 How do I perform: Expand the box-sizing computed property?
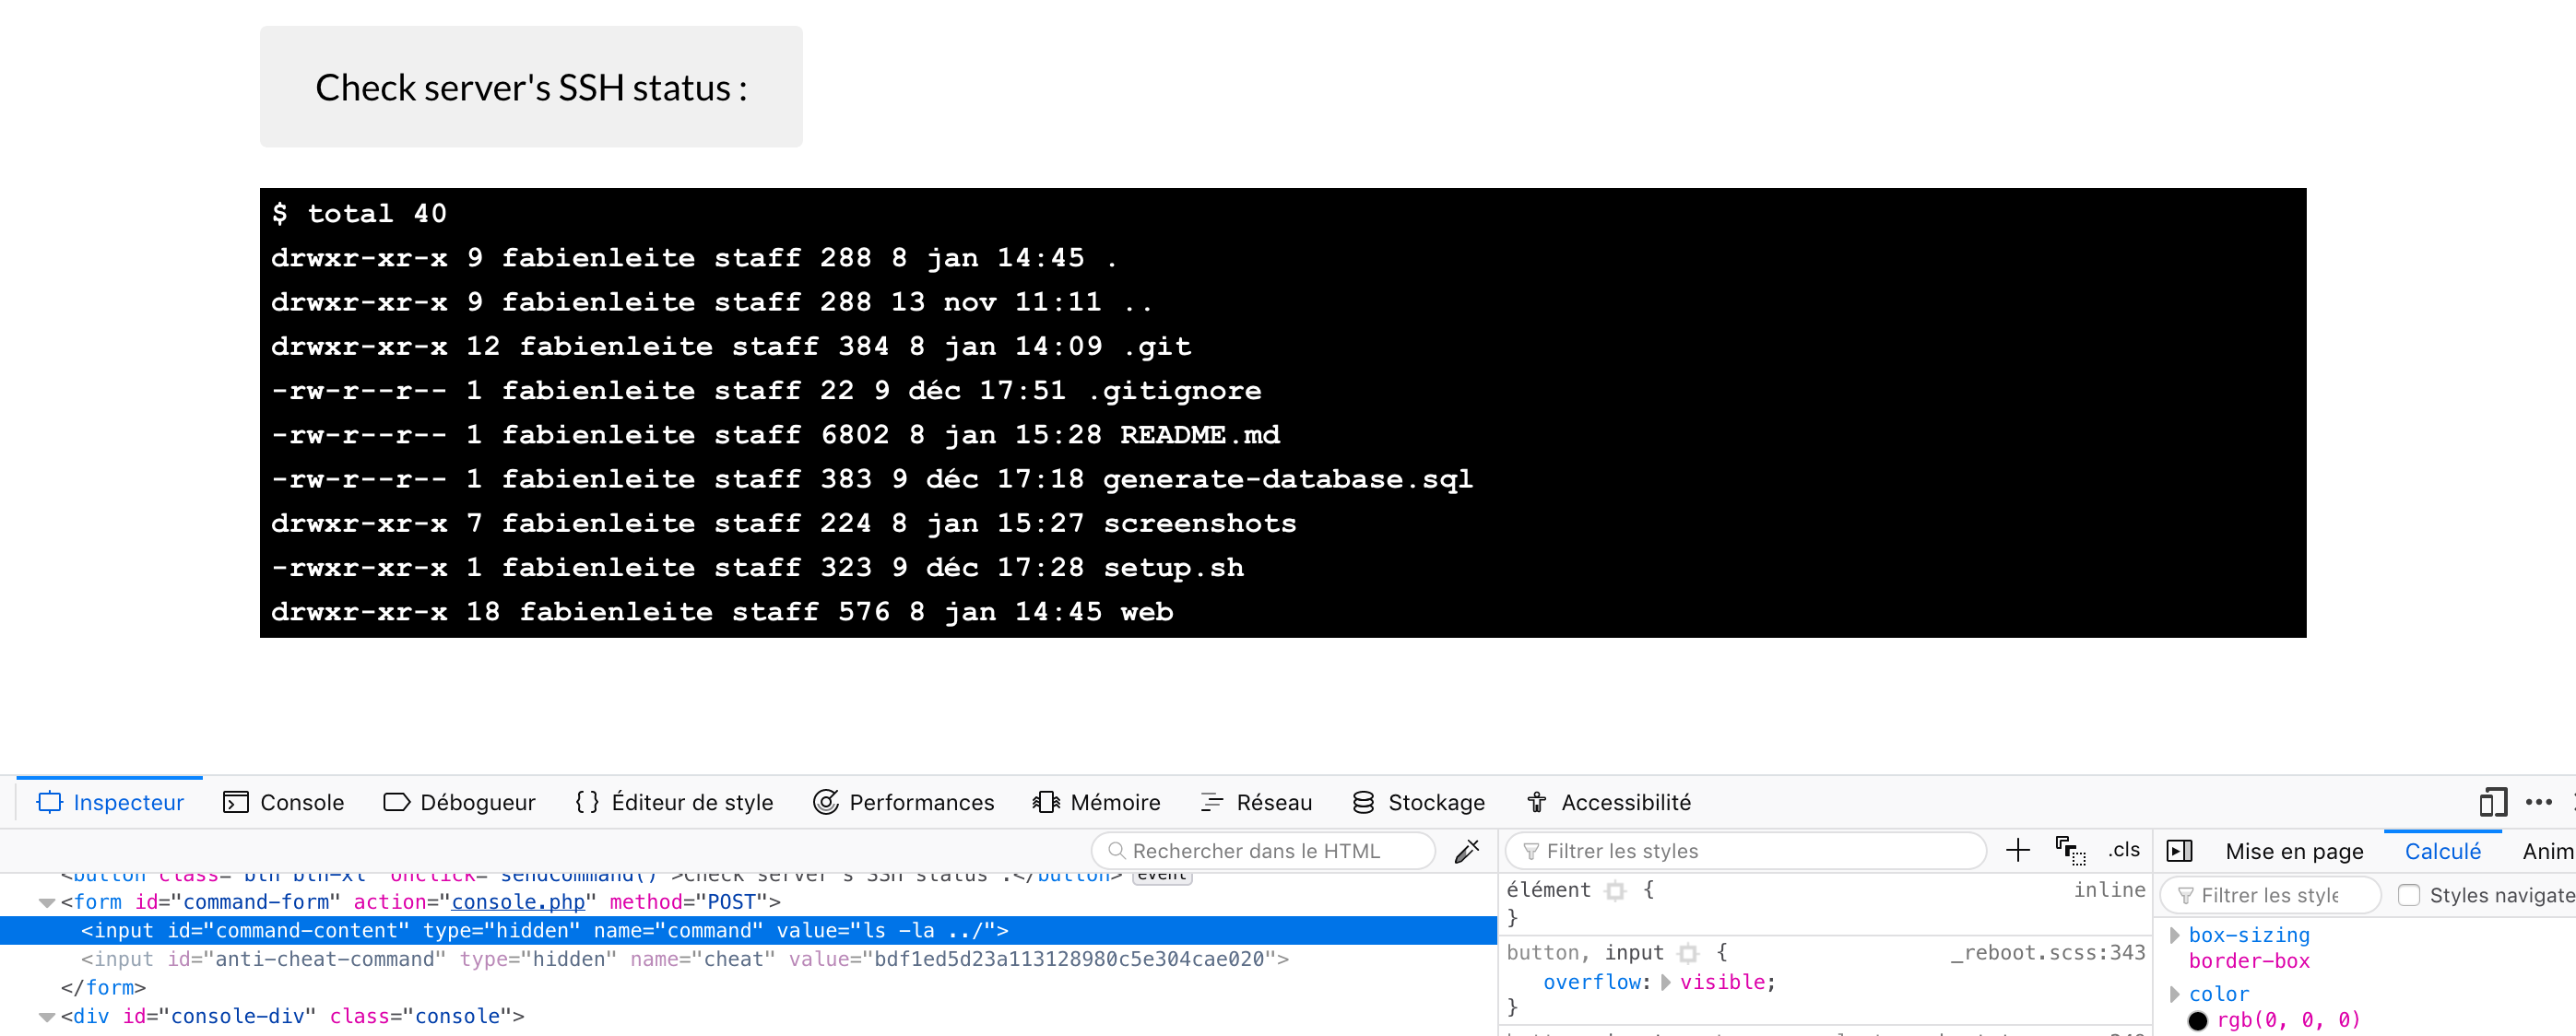point(2174,935)
